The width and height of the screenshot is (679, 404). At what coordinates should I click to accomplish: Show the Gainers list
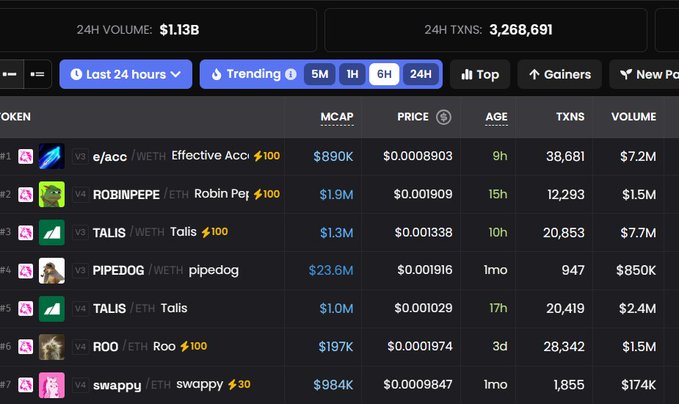[559, 74]
